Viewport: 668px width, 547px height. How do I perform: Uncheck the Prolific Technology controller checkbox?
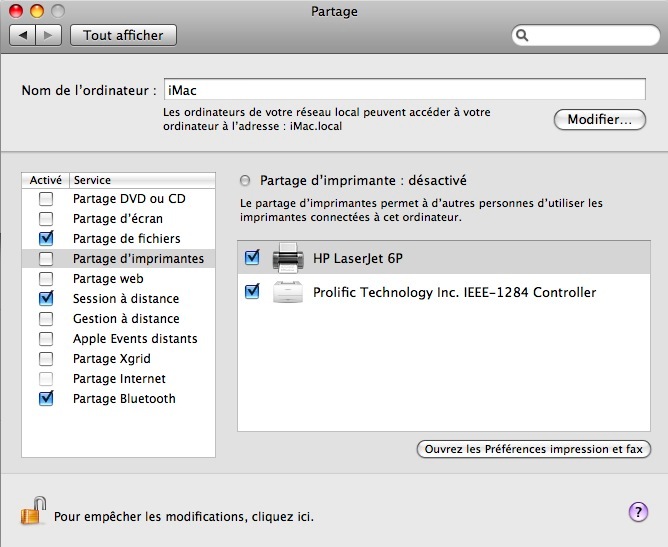(252, 292)
